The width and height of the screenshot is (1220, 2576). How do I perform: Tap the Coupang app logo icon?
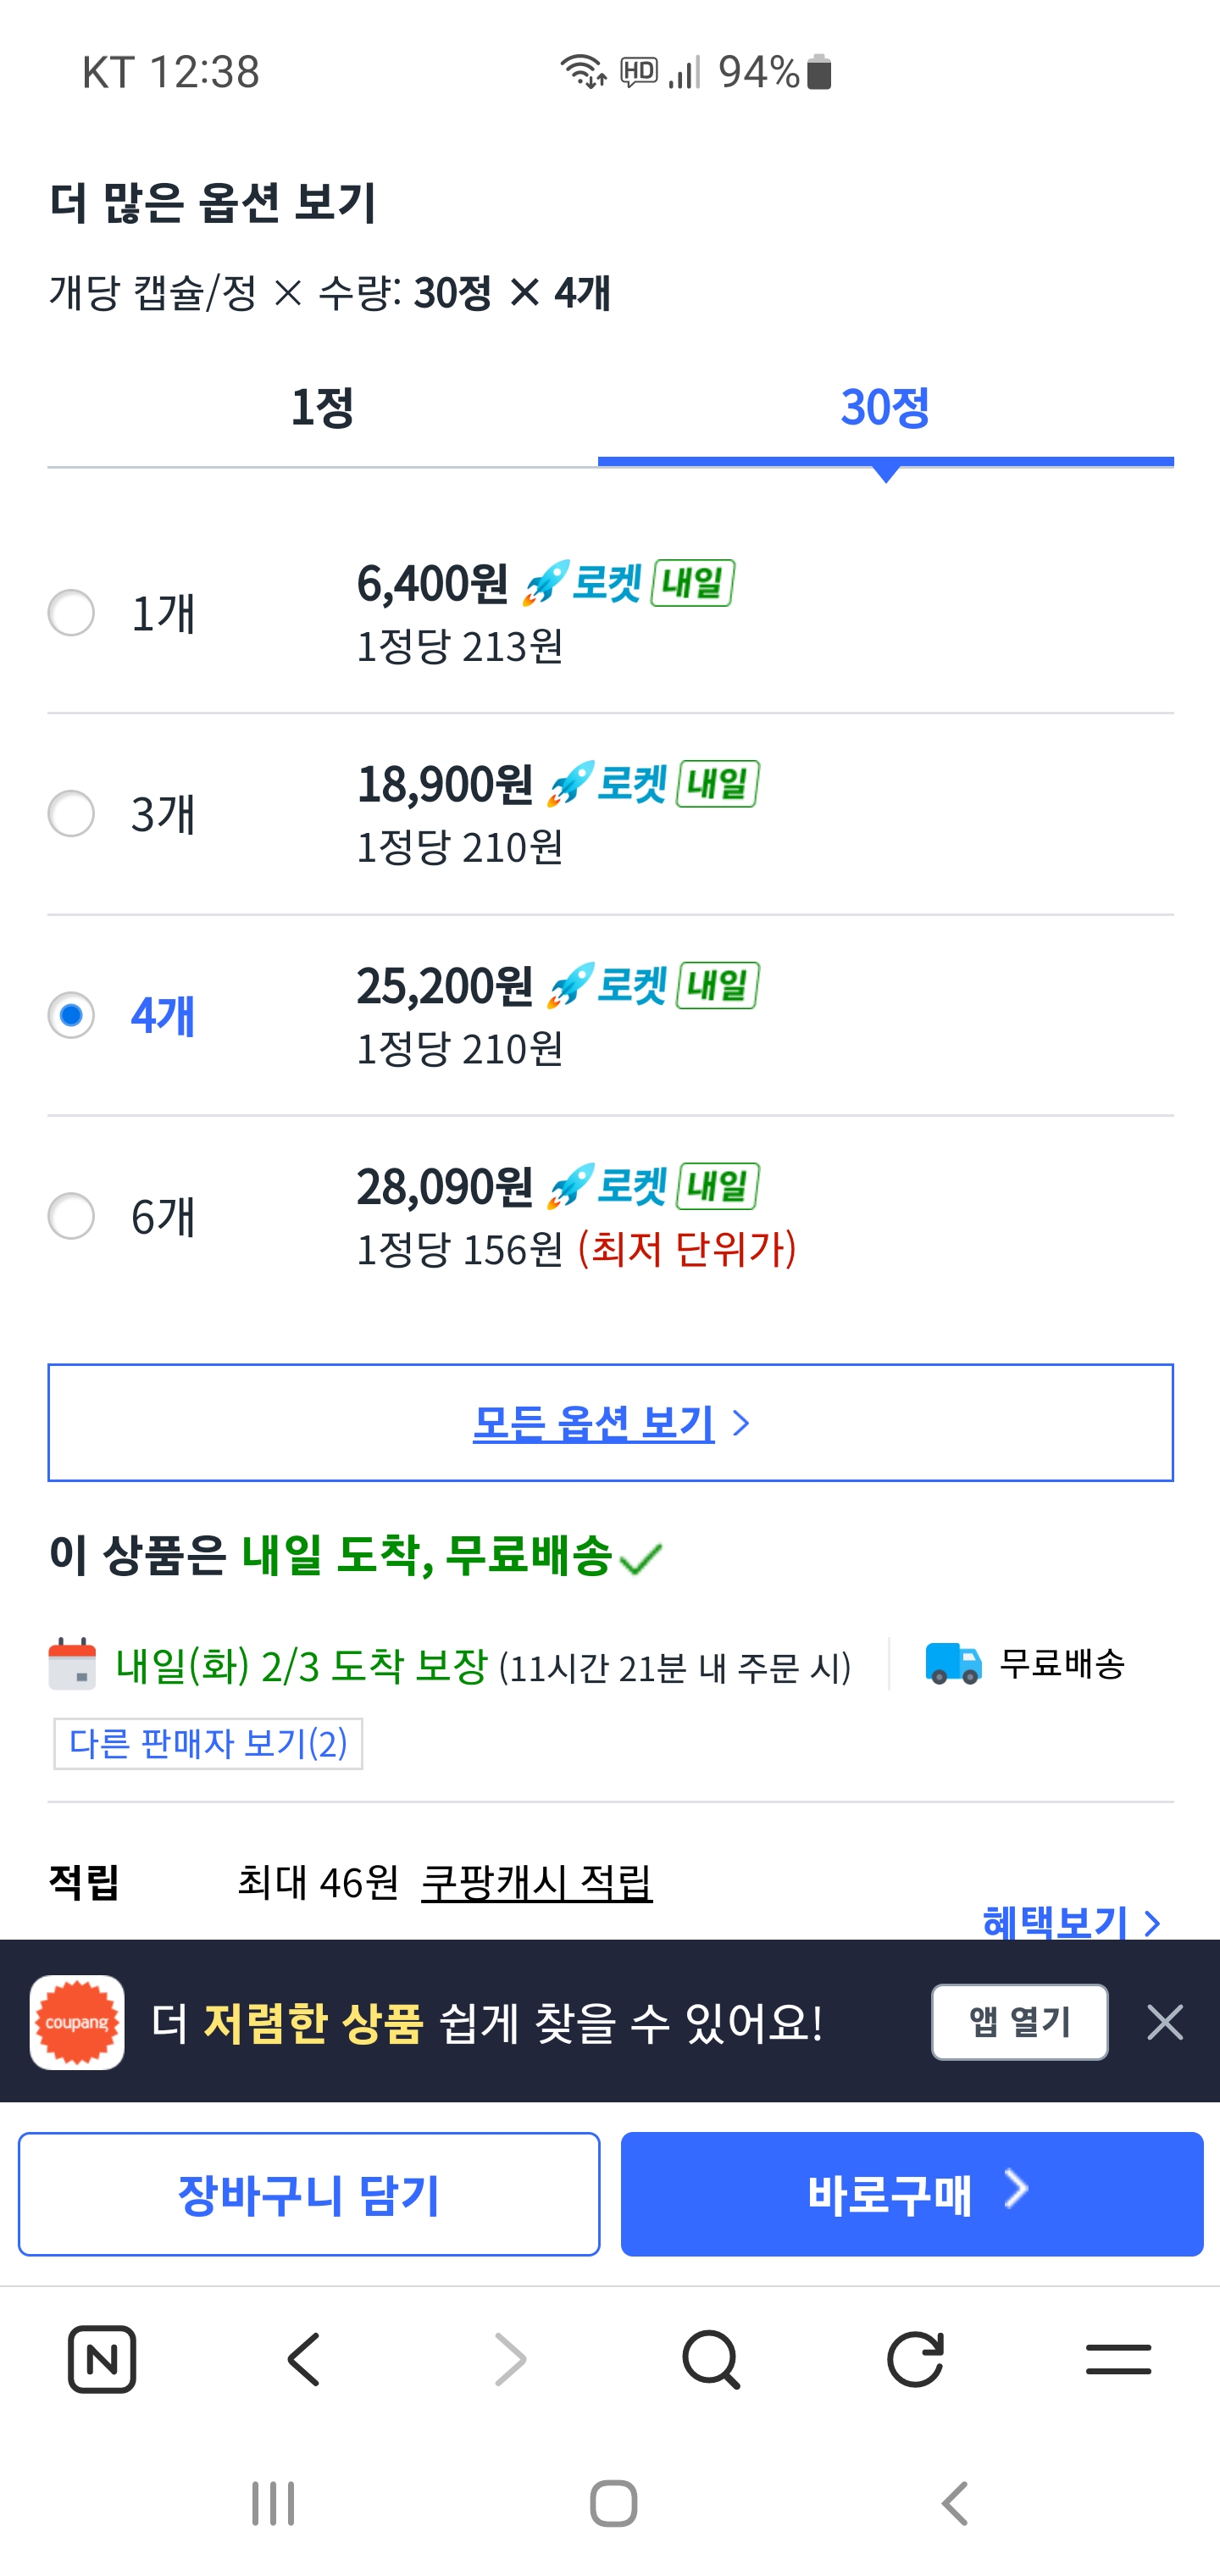[77, 2022]
